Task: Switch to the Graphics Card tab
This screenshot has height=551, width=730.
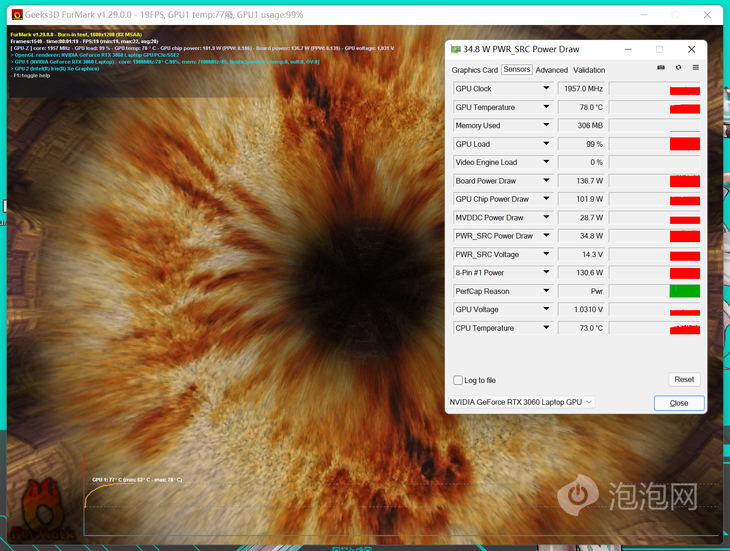Action: pos(474,70)
